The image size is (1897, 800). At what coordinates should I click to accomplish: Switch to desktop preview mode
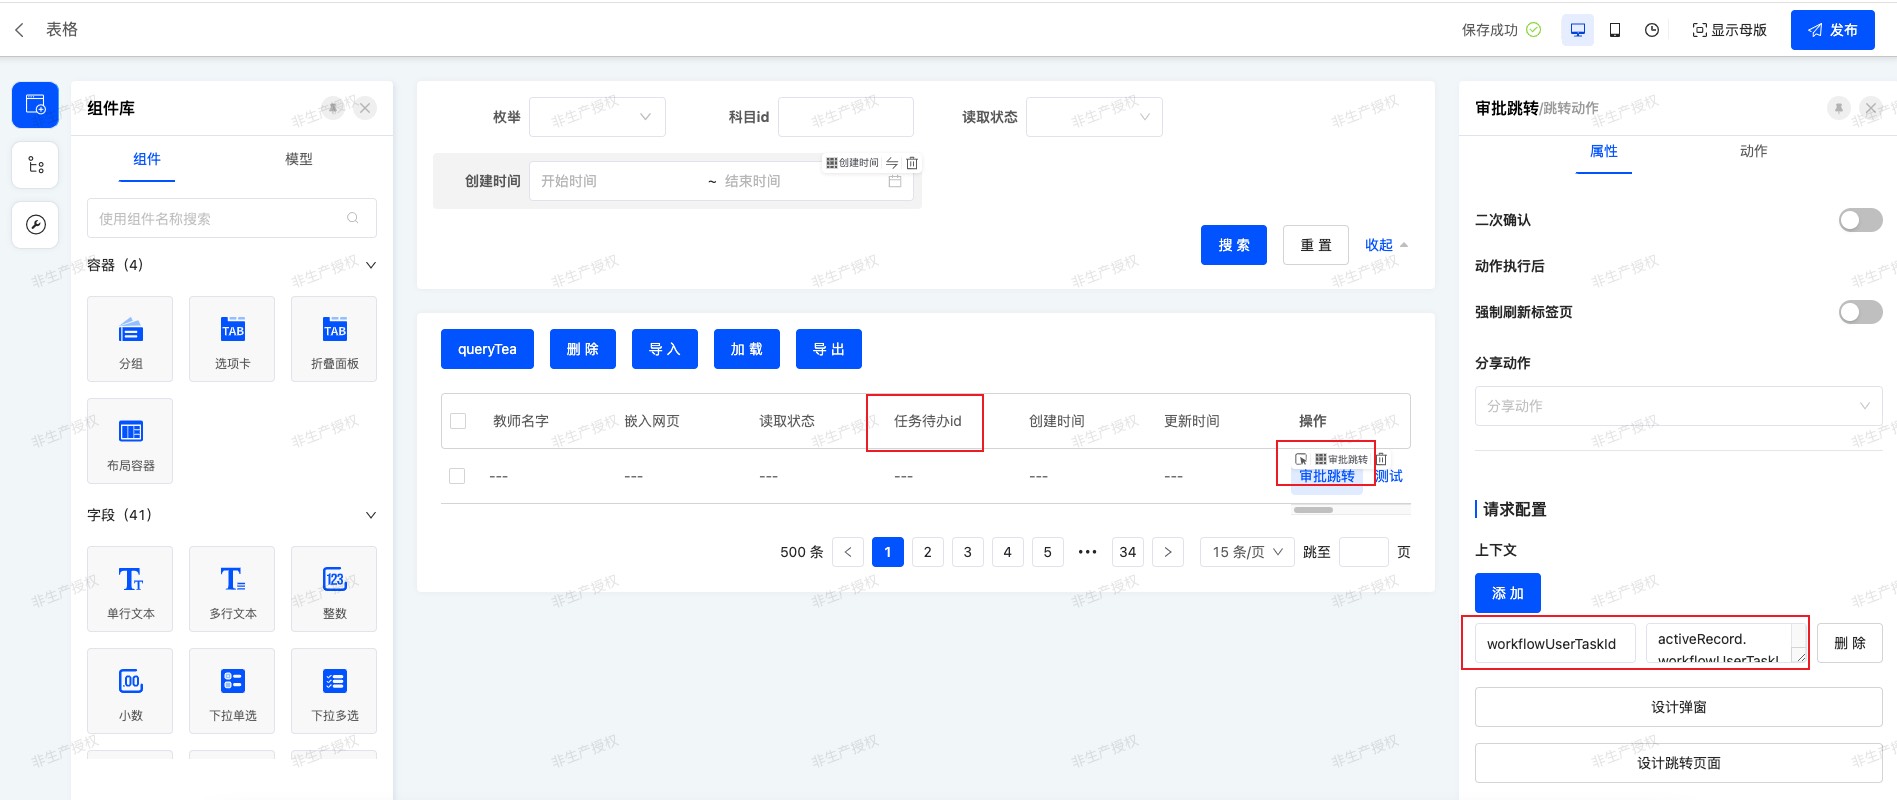(x=1578, y=30)
